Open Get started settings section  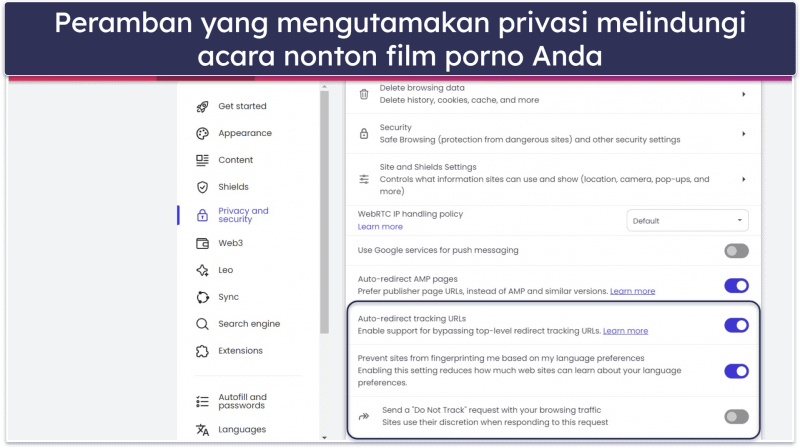click(242, 106)
